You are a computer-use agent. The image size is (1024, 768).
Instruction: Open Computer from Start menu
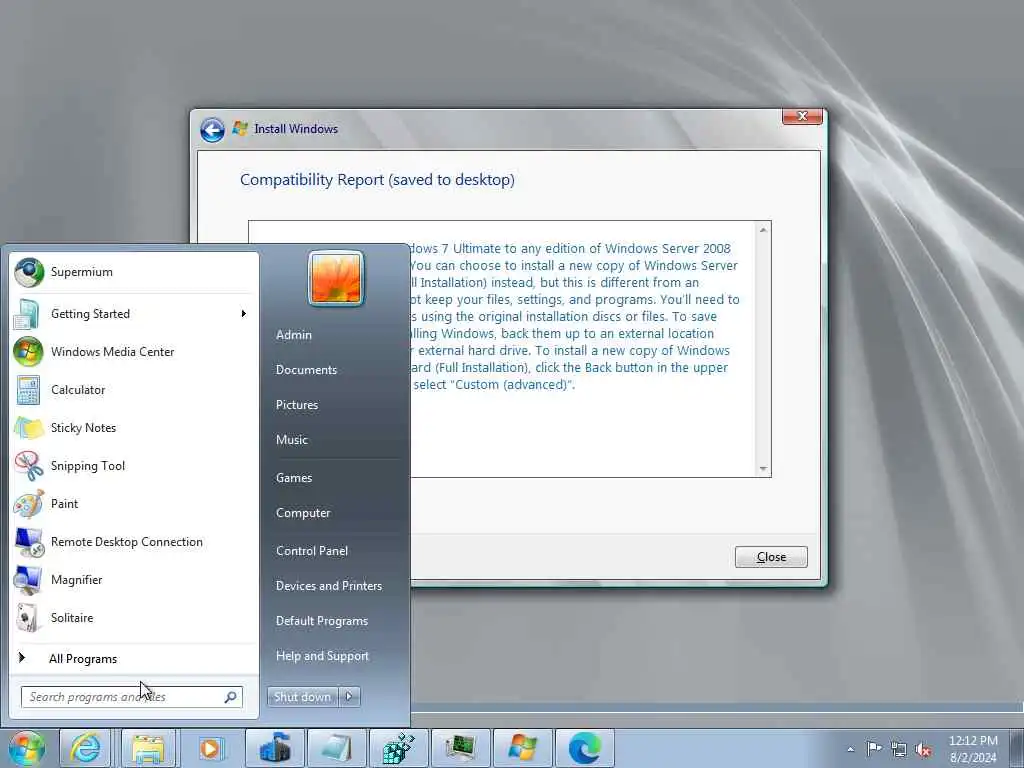pos(303,513)
